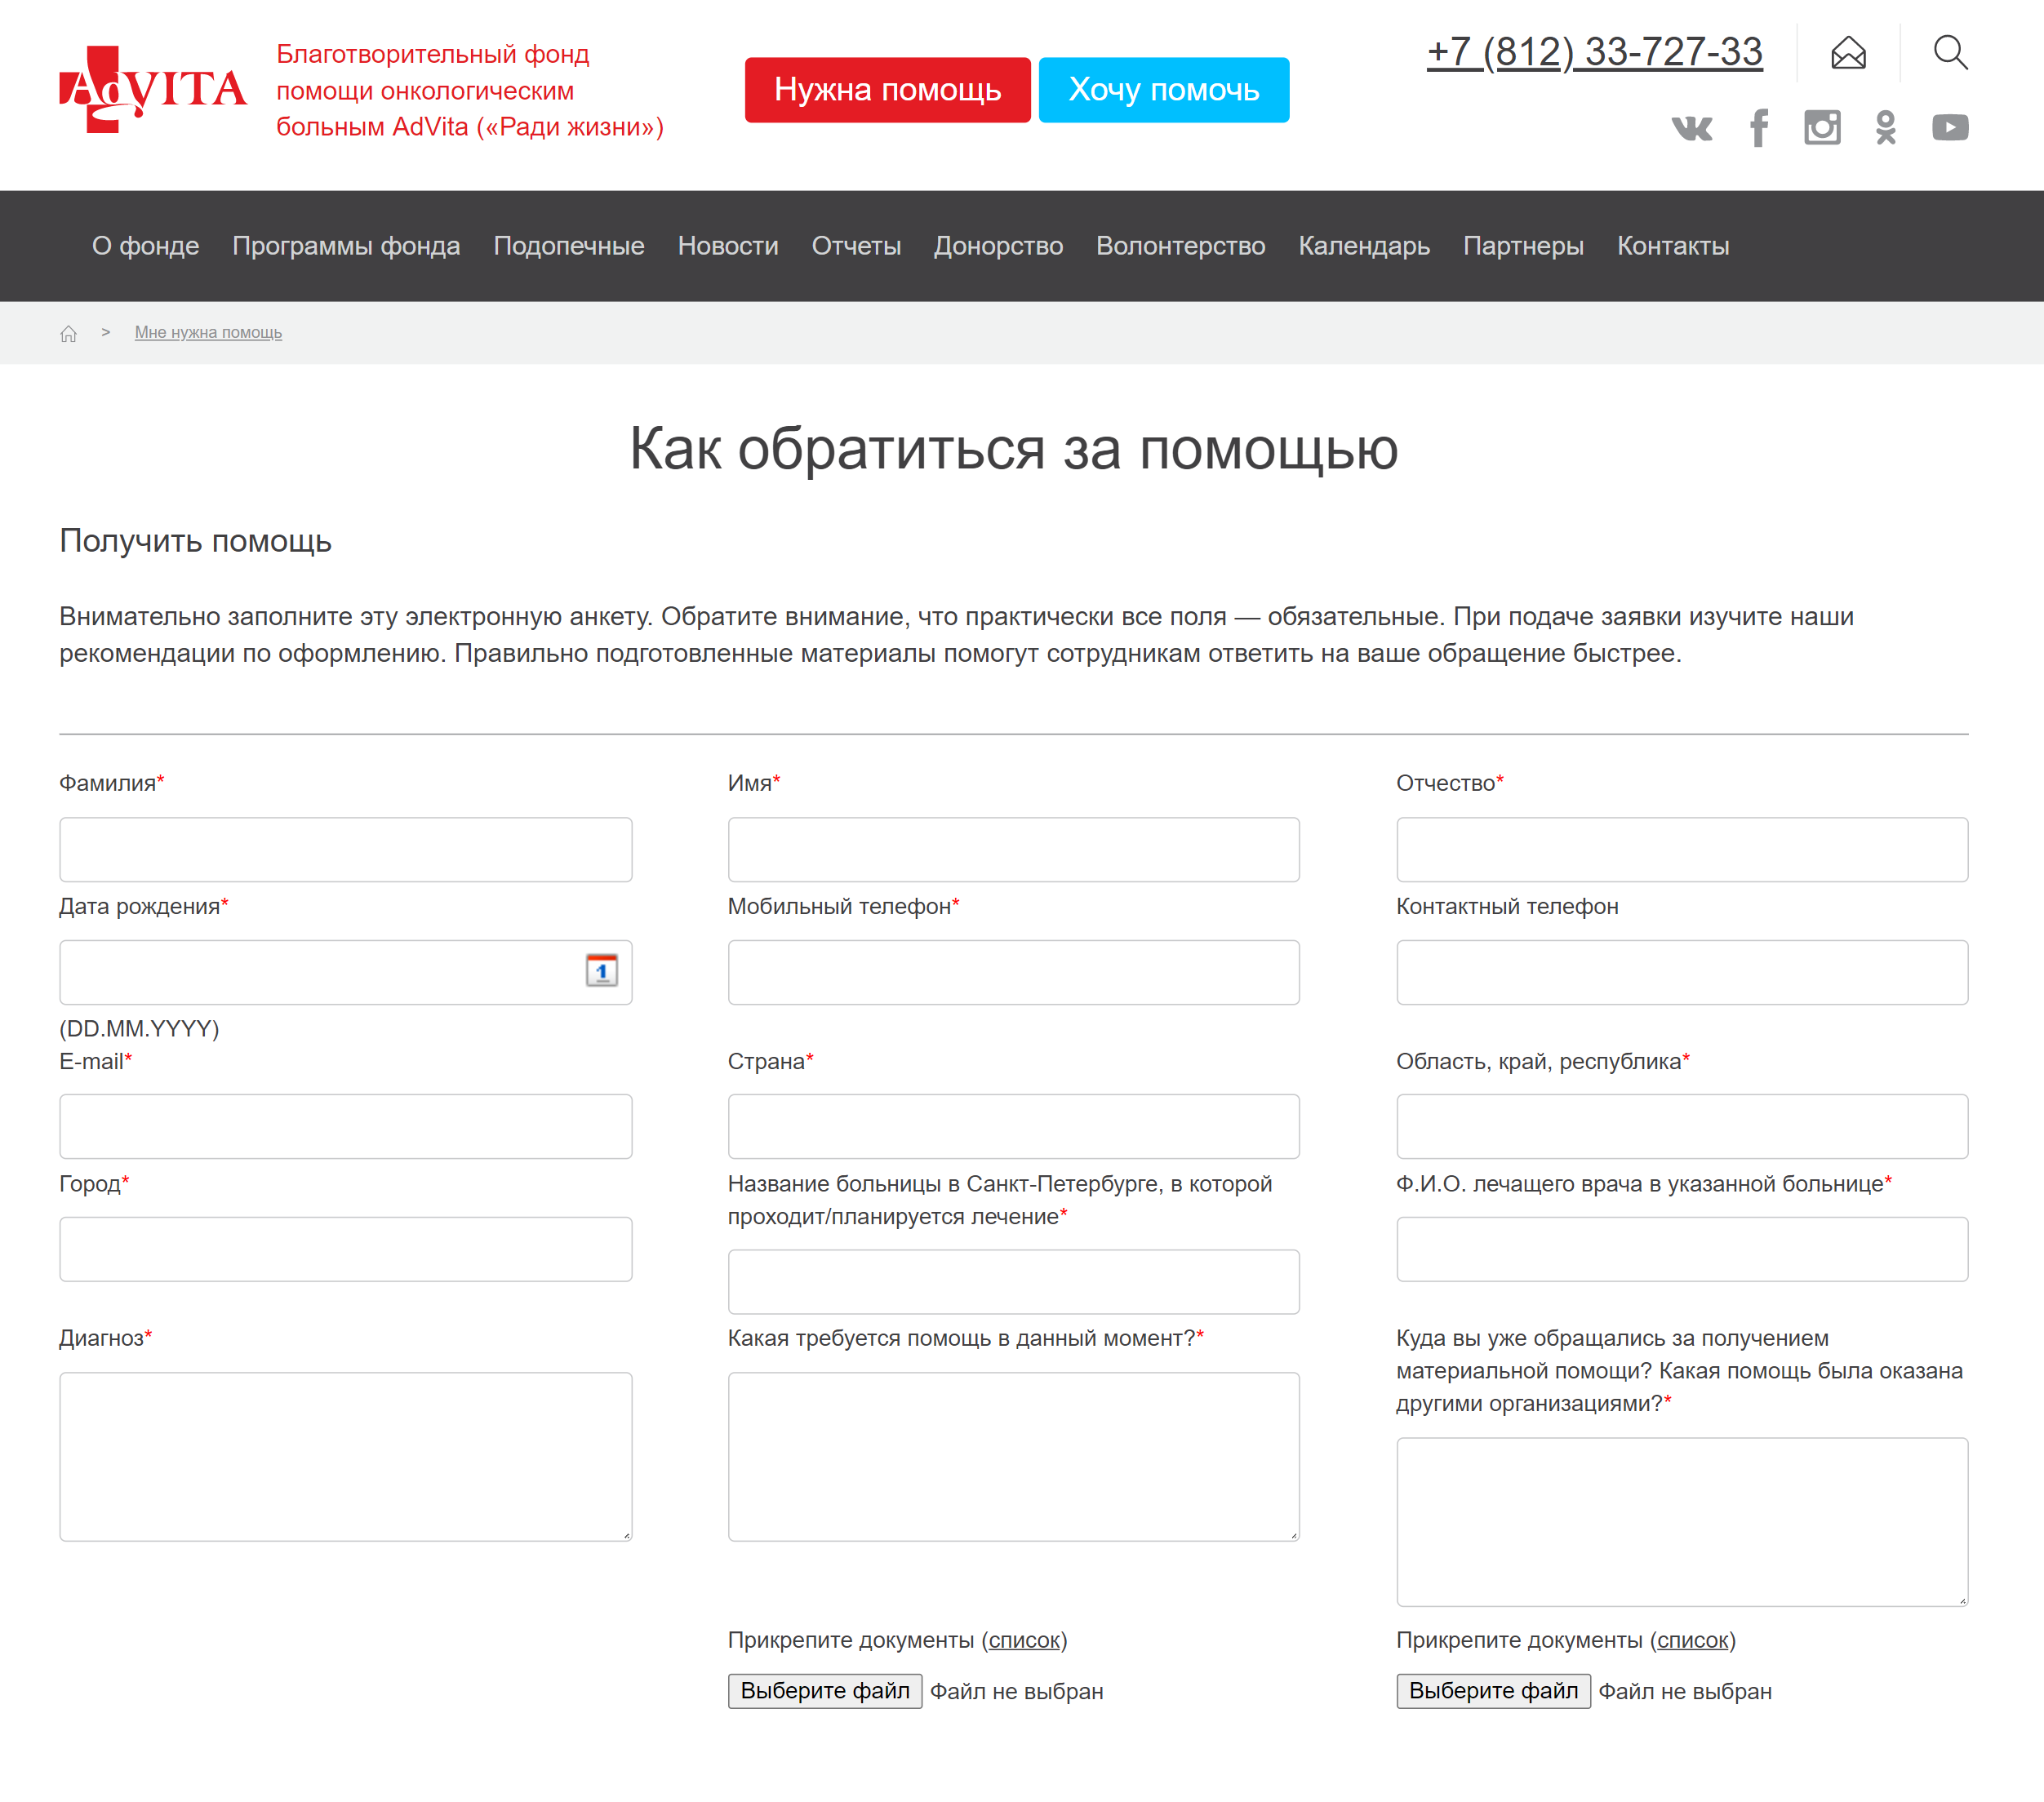Open the search magnifier icon
This screenshot has width=2044, height=1802.
coord(1950,52)
